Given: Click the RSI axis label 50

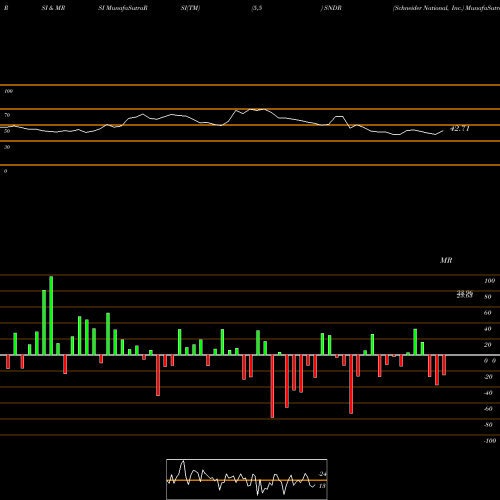Looking at the screenshot, I should [x=7, y=131].
